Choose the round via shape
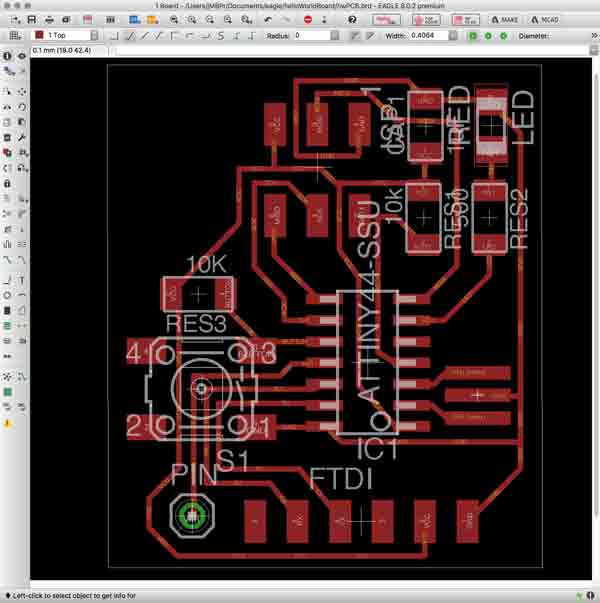600x603 pixels. click(x=488, y=36)
